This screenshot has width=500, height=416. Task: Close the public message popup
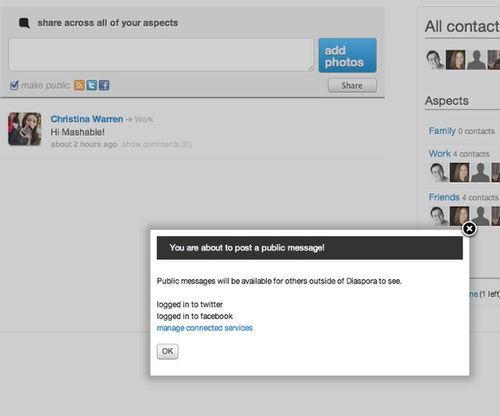[469, 229]
